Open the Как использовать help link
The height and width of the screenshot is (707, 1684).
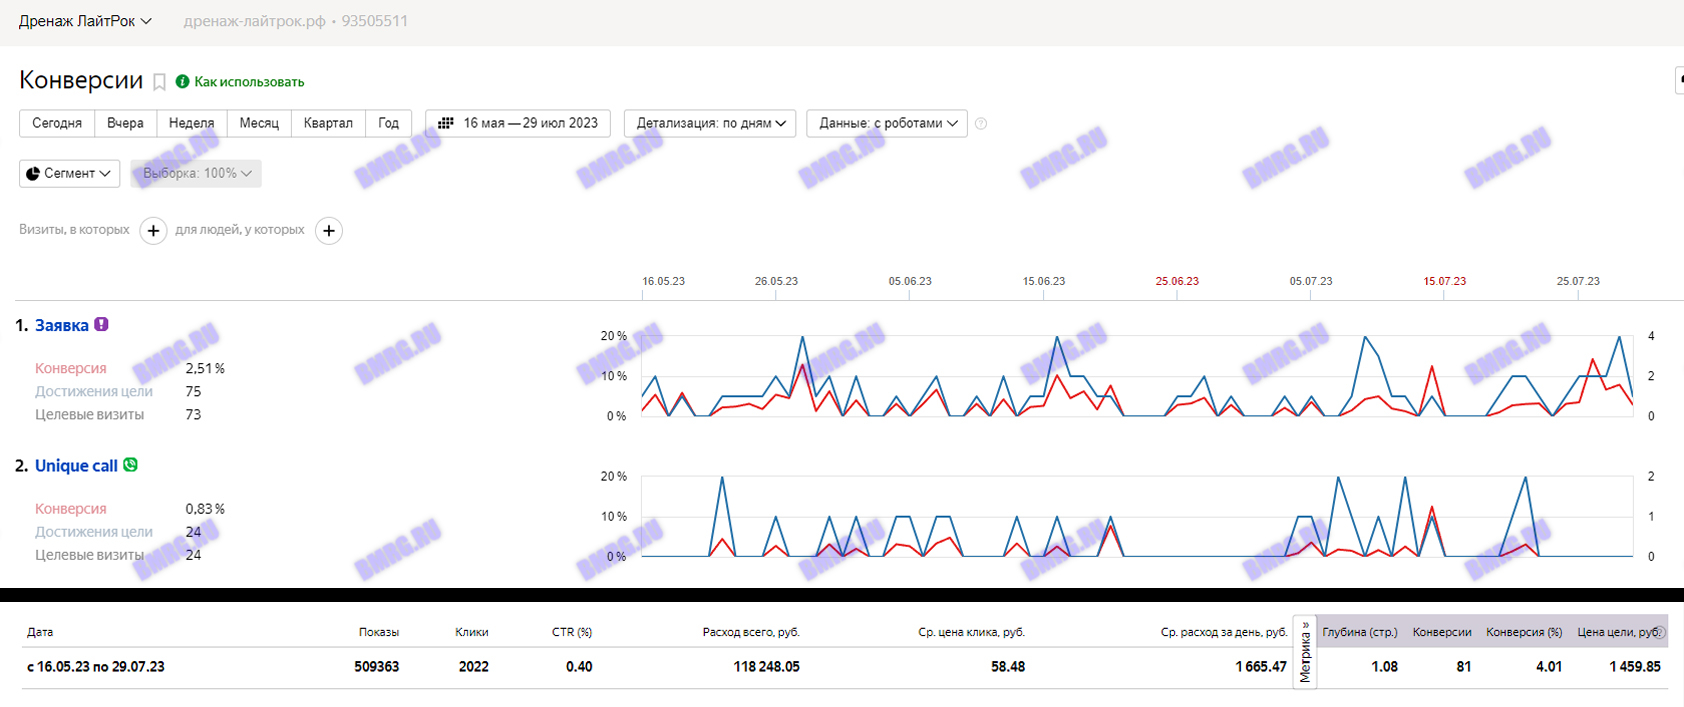click(249, 82)
